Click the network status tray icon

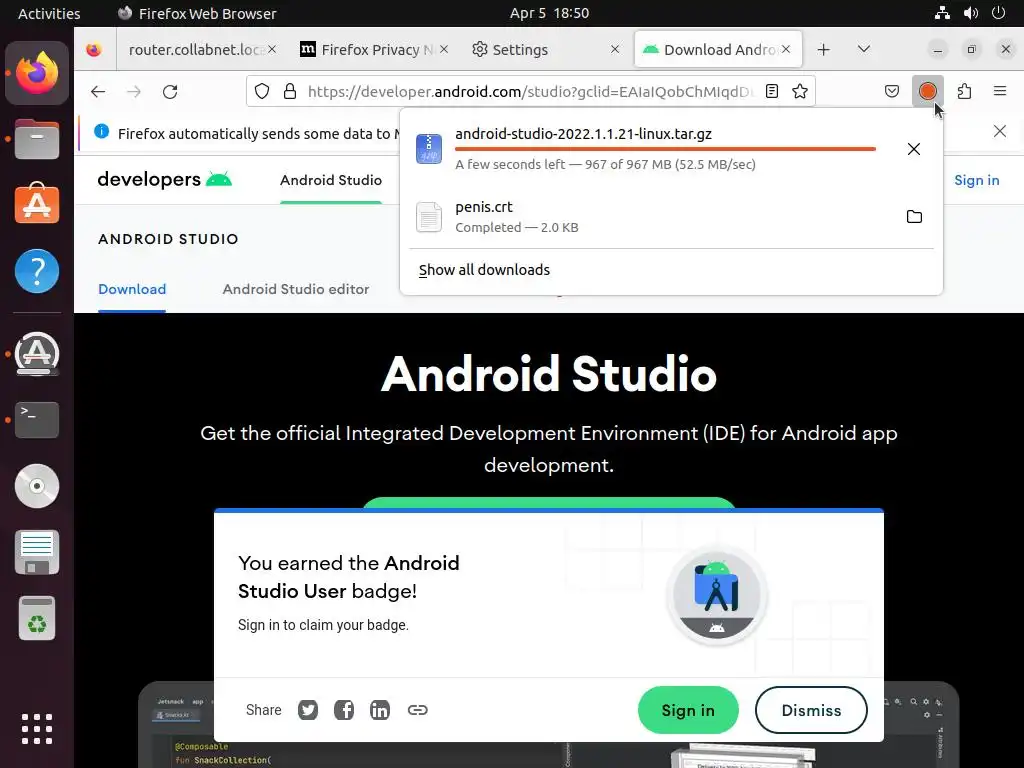942,13
